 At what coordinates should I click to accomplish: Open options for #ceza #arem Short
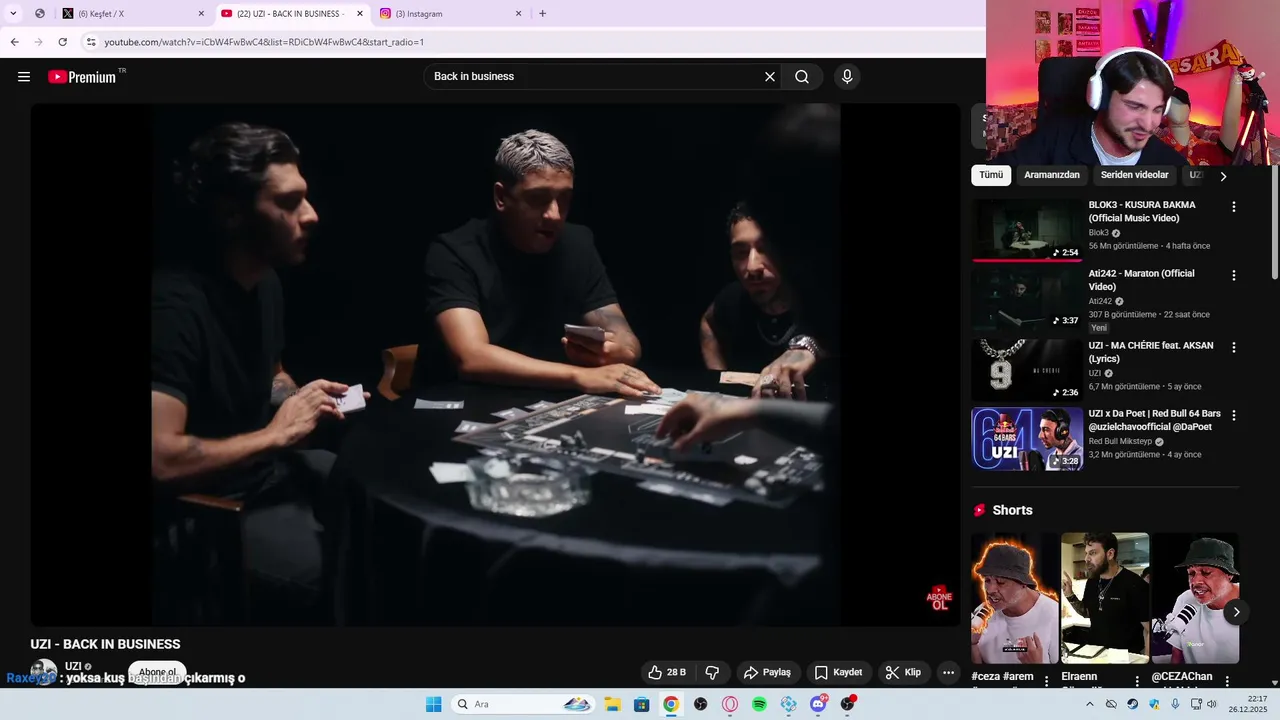point(1047,681)
